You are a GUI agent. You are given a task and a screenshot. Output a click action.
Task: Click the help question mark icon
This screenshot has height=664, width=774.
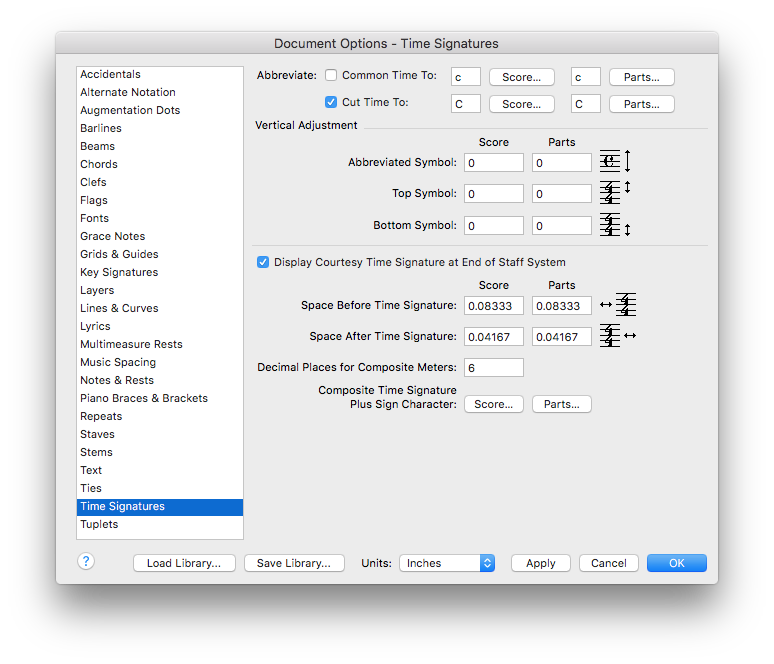(86, 561)
